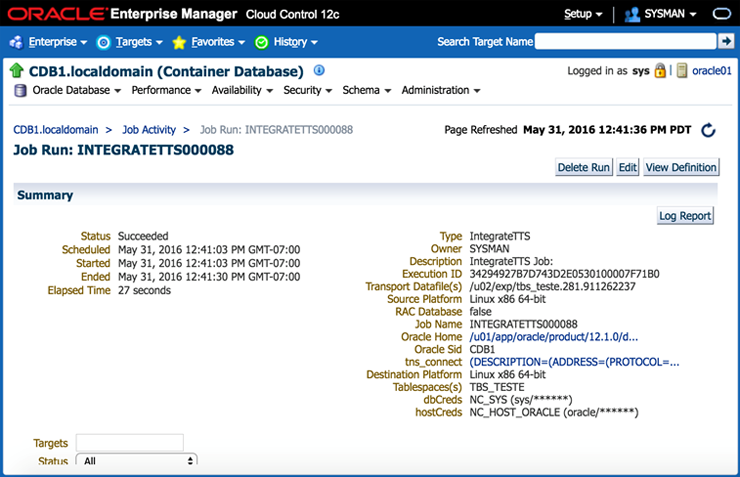Click the host server icon beside oracle01

(x=681, y=71)
